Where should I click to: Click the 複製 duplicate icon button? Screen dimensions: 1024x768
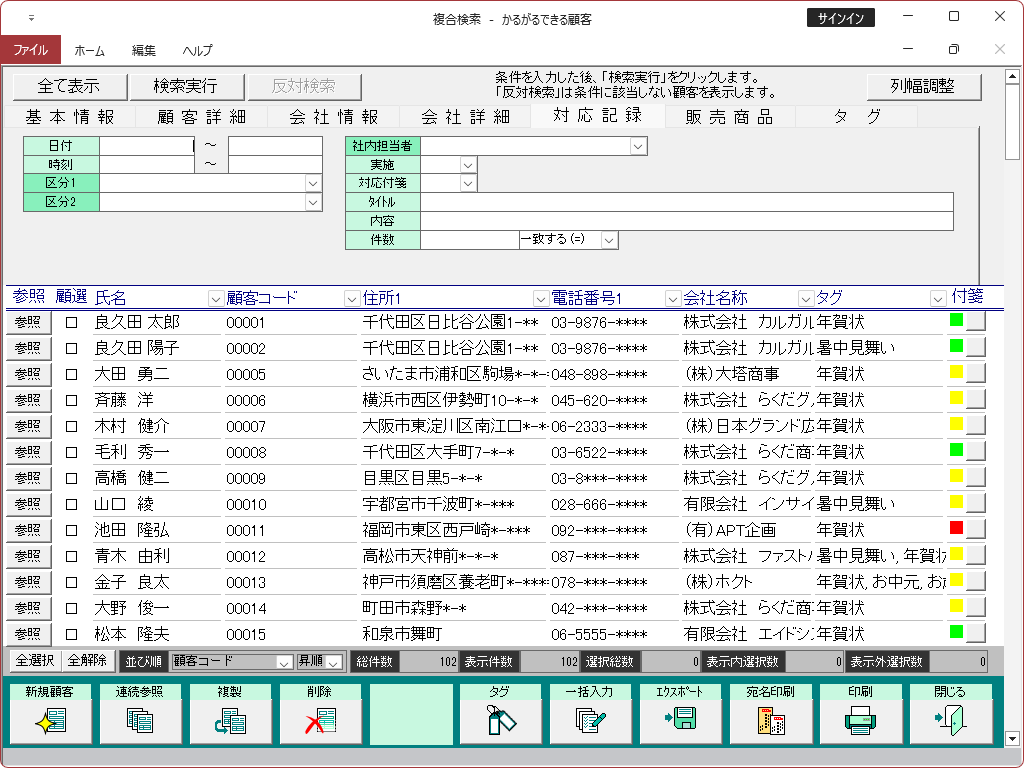point(230,718)
